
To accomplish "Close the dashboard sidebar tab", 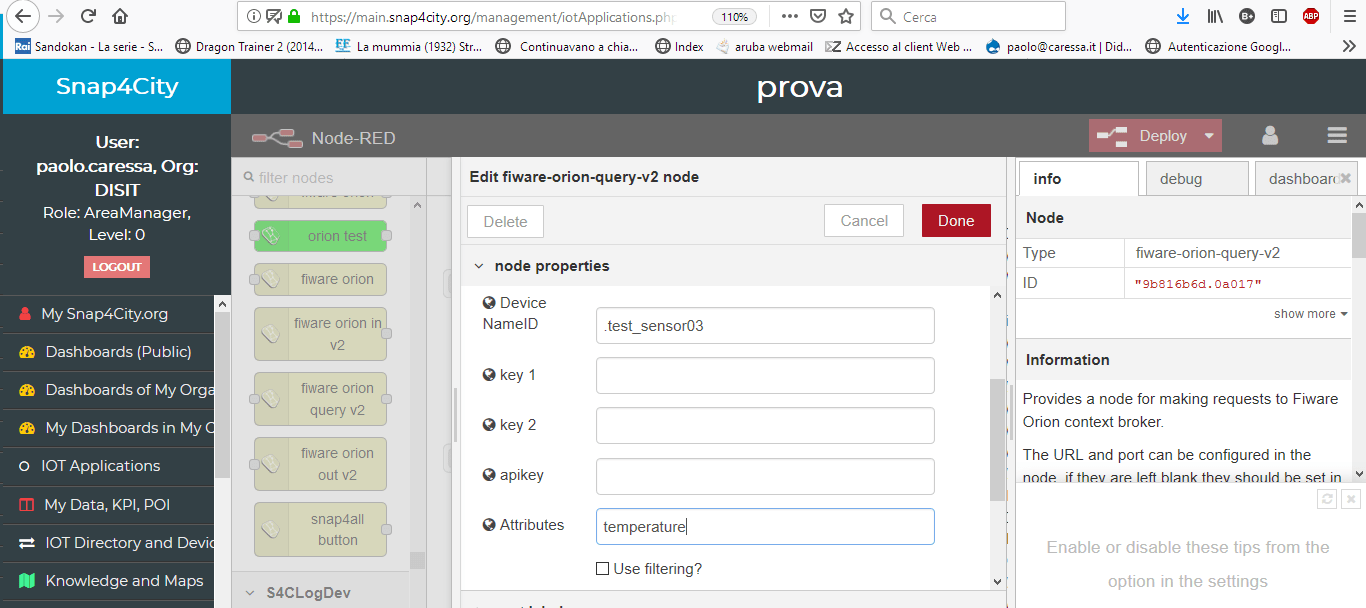I will pyautogui.click(x=1346, y=178).
